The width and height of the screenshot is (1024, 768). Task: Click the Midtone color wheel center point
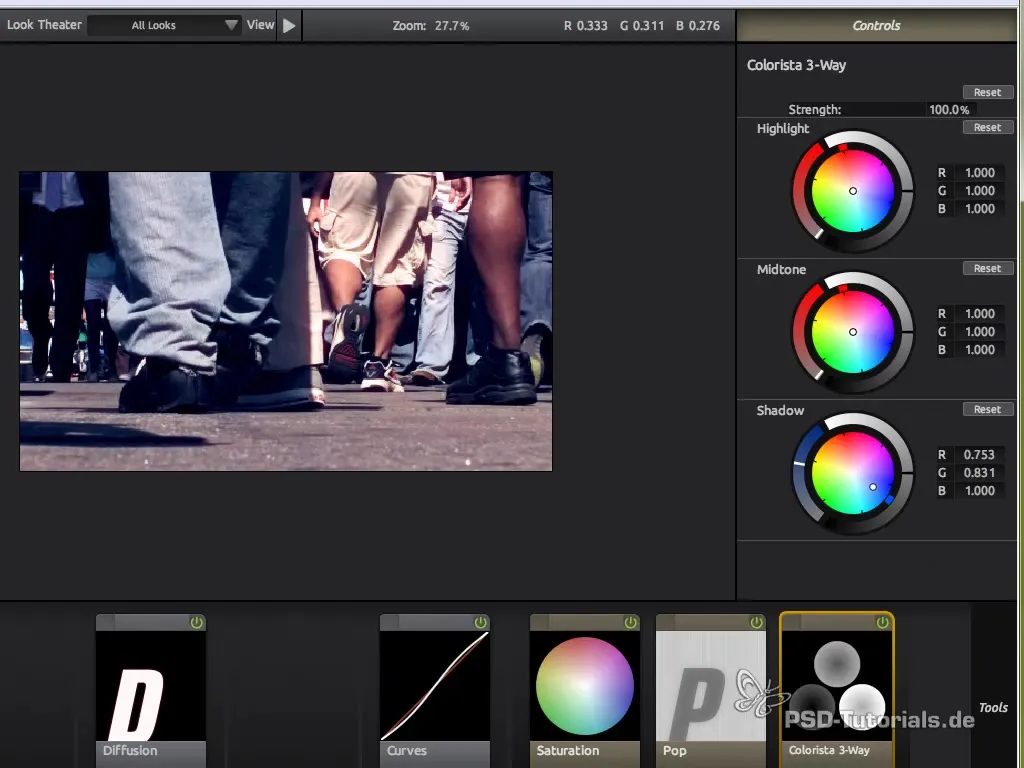tap(853, 332)
